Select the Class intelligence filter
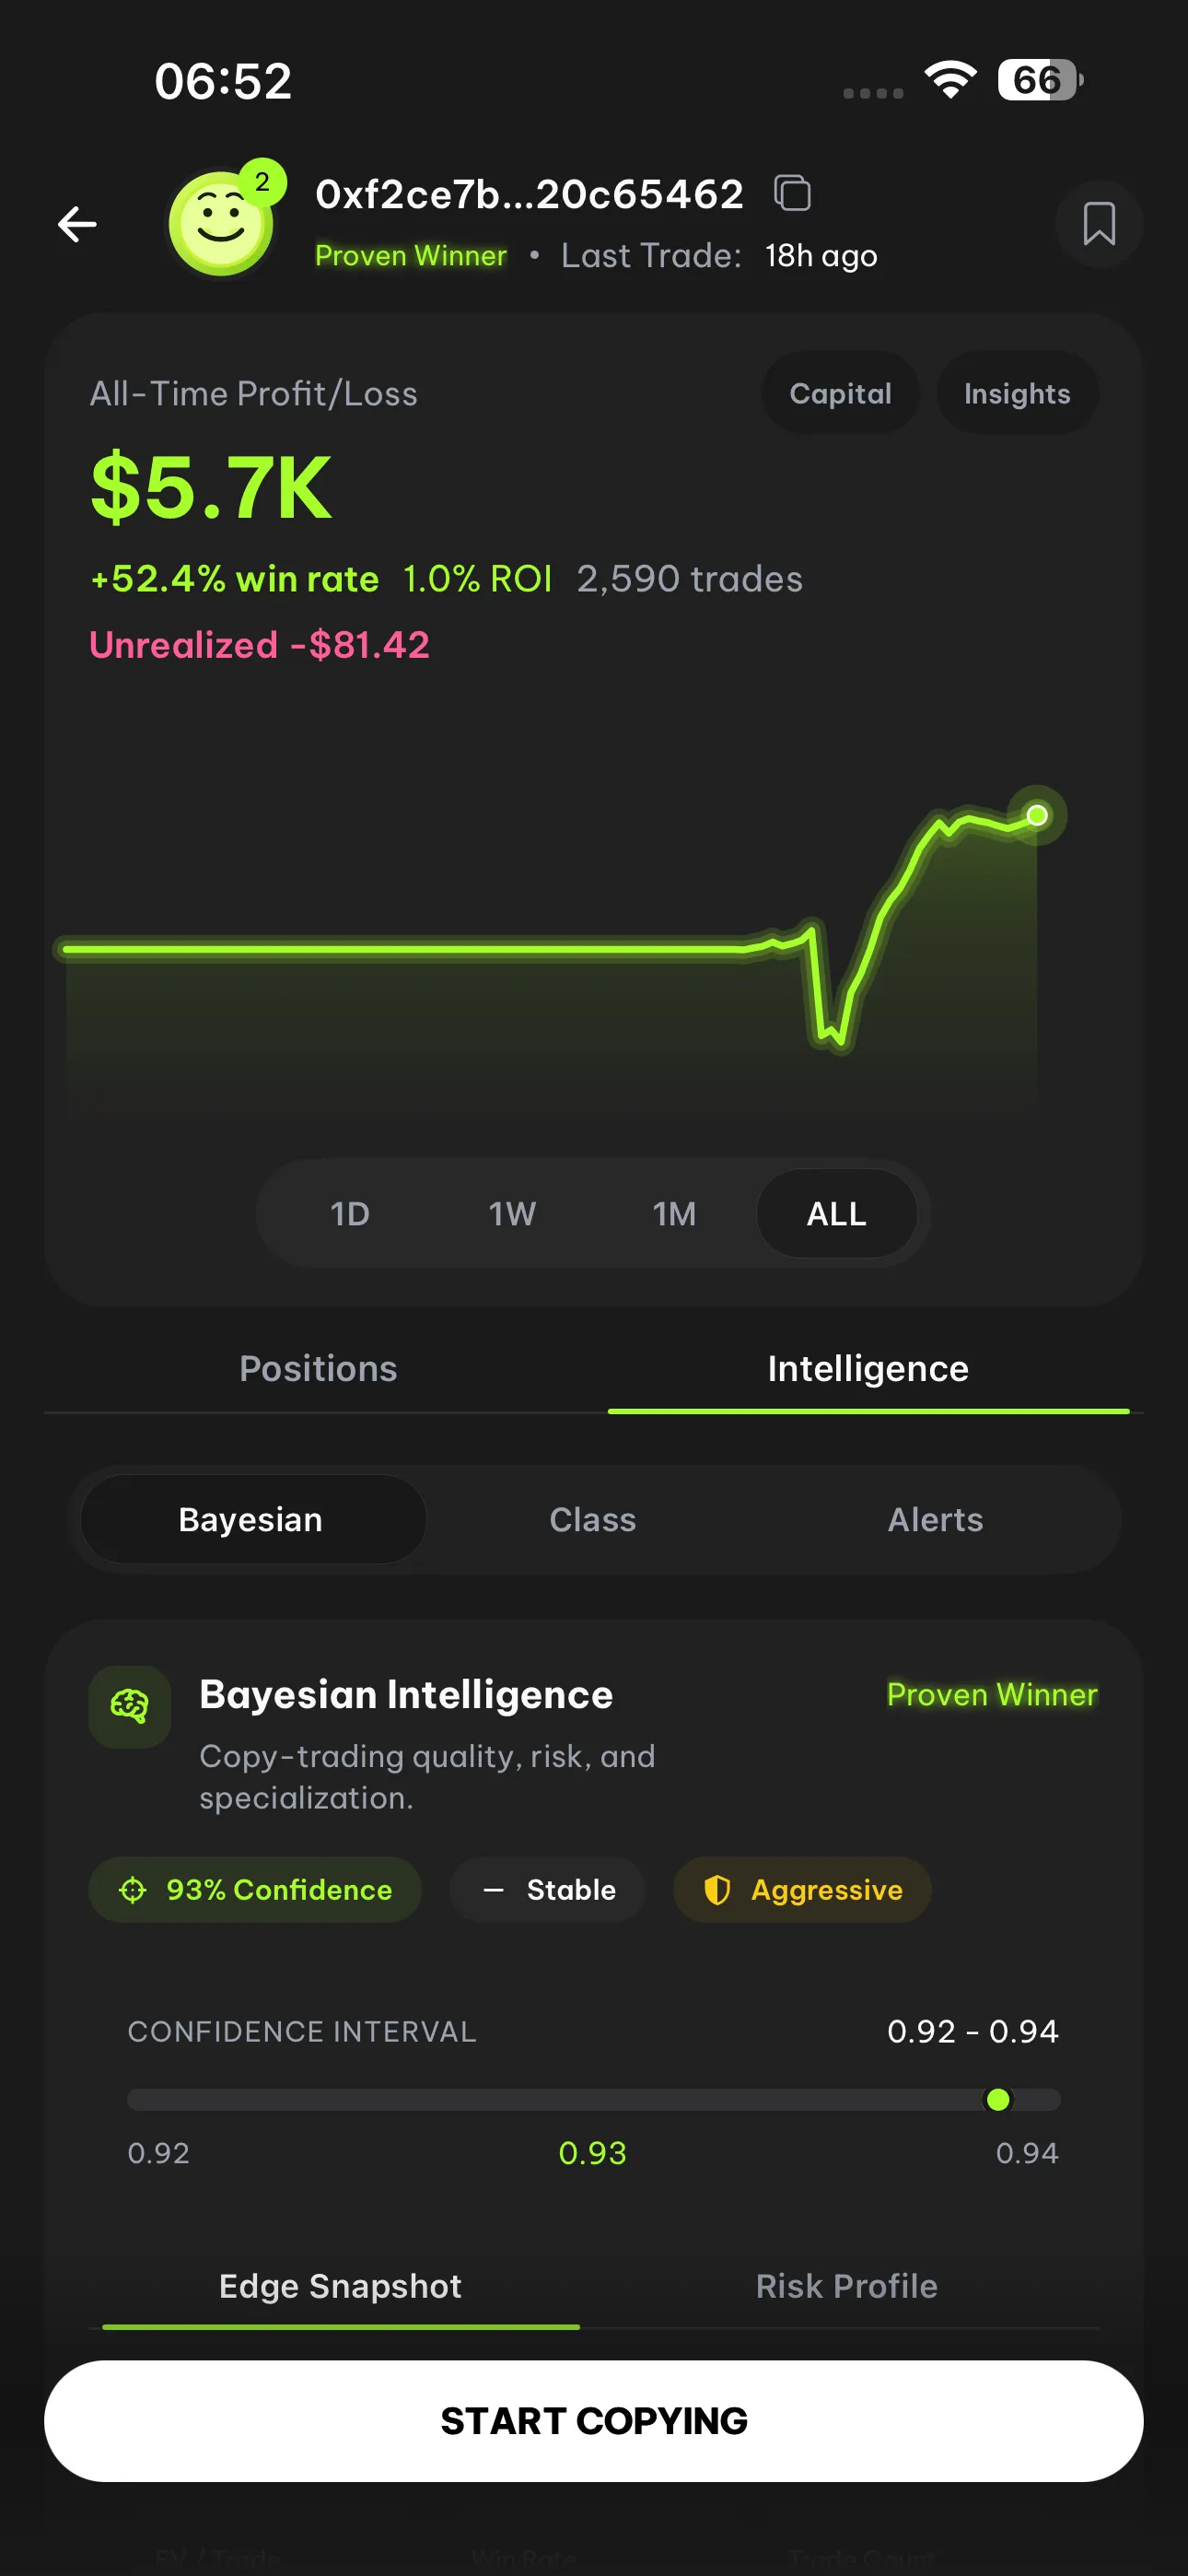 pyautogui.click(x=593, y=1519)
